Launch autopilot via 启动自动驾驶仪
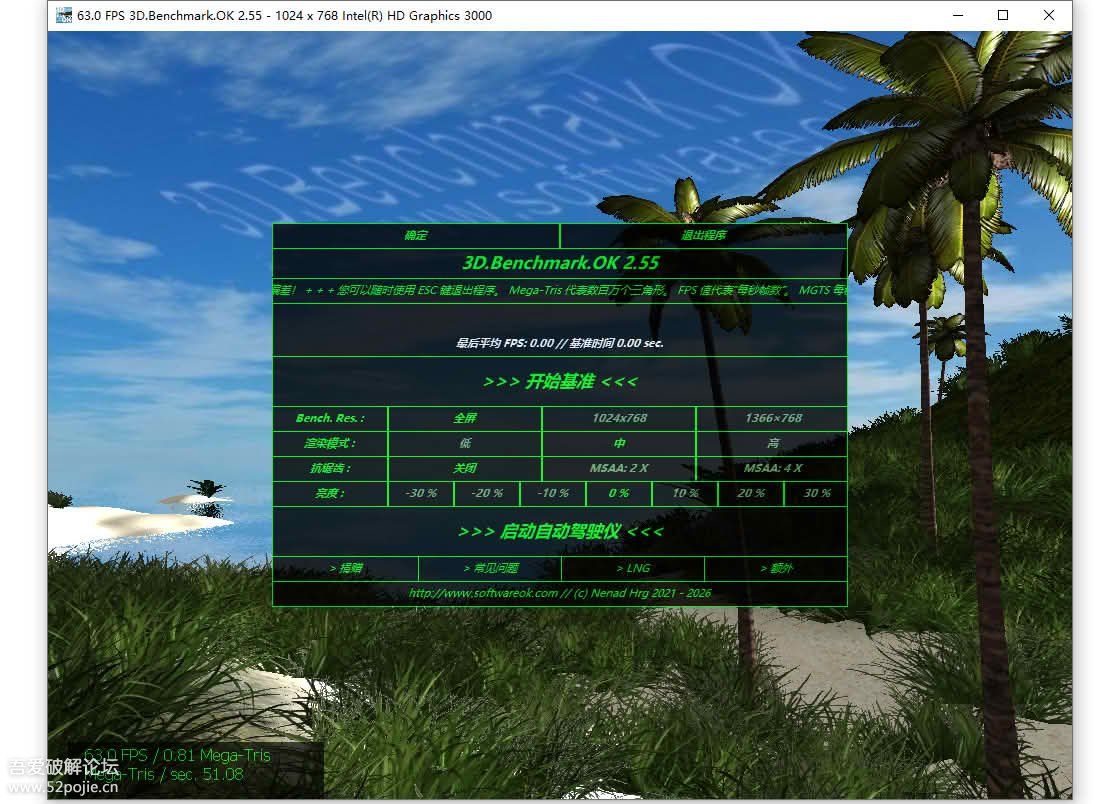Image resolution: width=1106 pixels, height=804 pixels. pyautogui.click(x=560, y=531)
